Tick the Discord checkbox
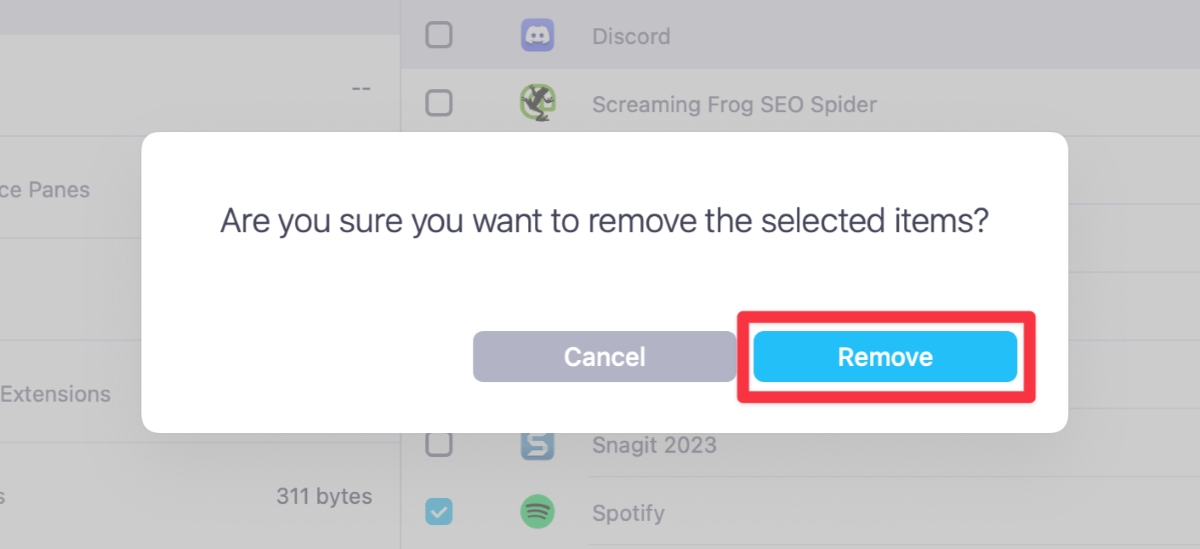Screen dimensions: 1200x549 [439, 36]
